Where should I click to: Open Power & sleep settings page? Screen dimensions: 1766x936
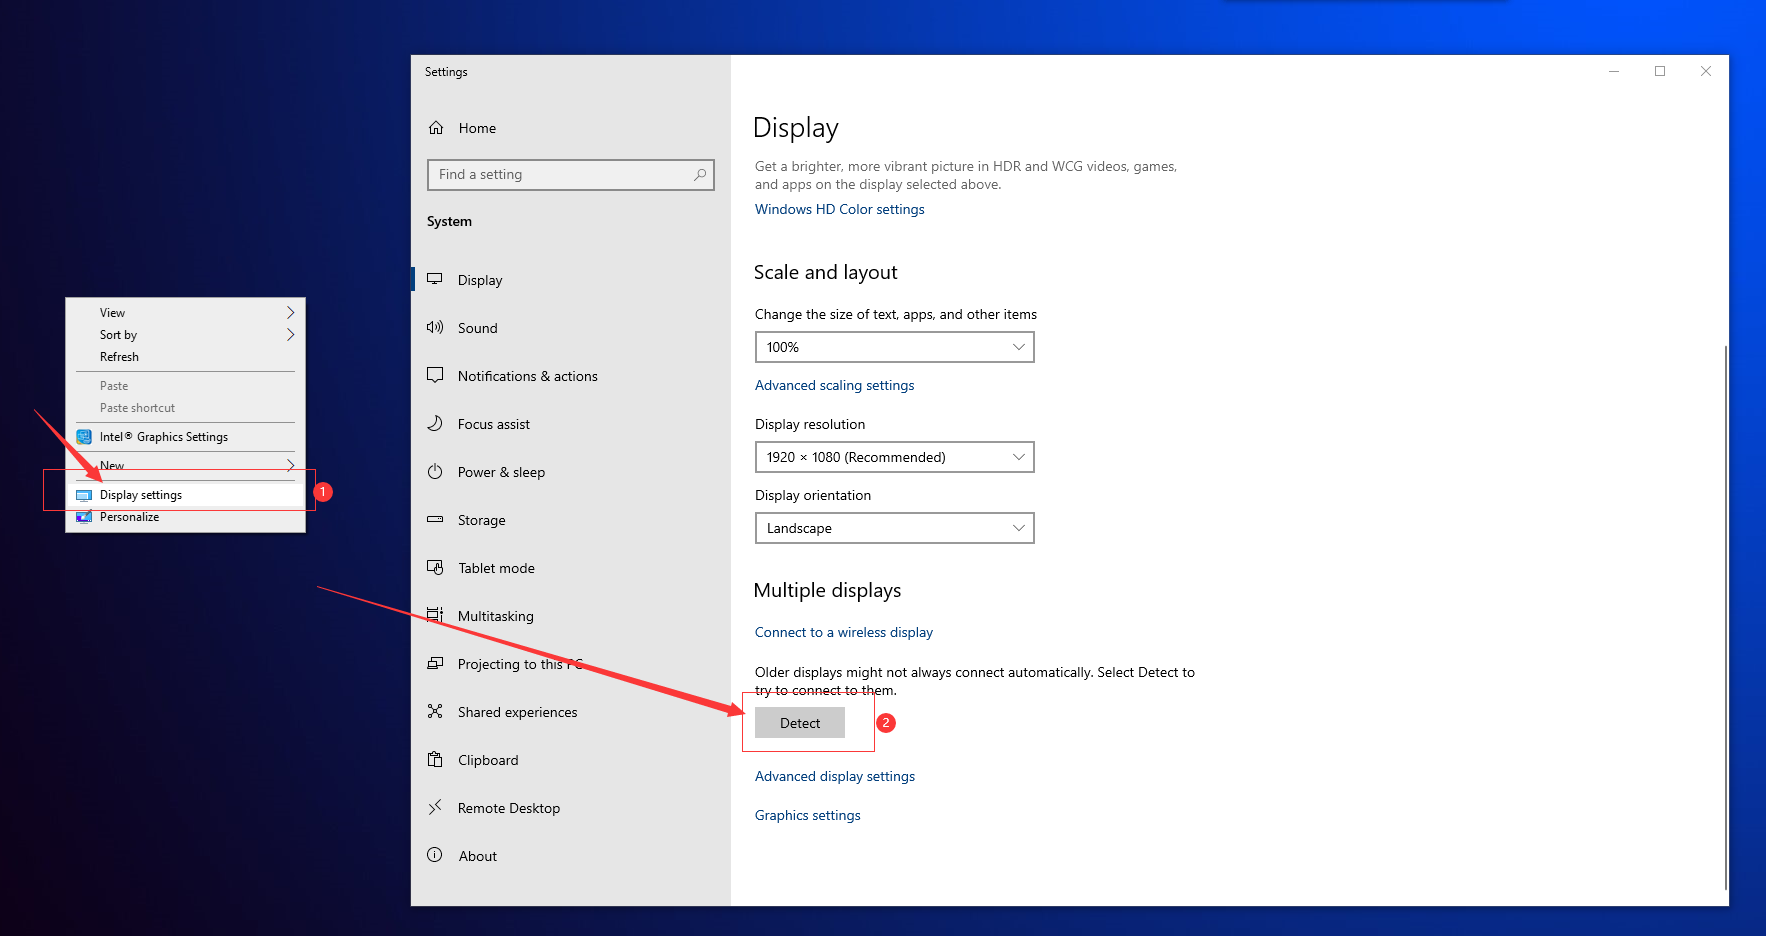point(571,472)
